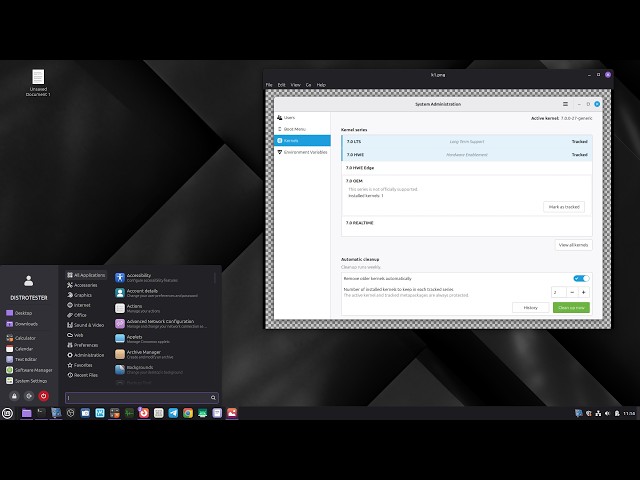Click the View all kernels button
This screenshot has width=640, height=480.
coord(573,245)
